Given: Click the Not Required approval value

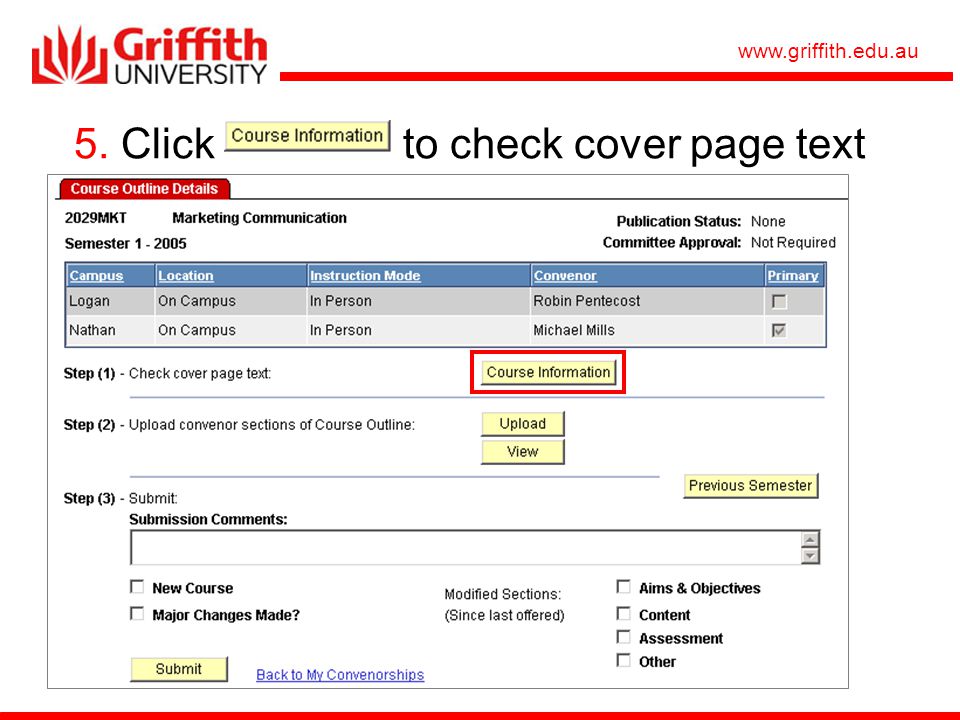Looking at the screenshot, I should coord(793,242).
